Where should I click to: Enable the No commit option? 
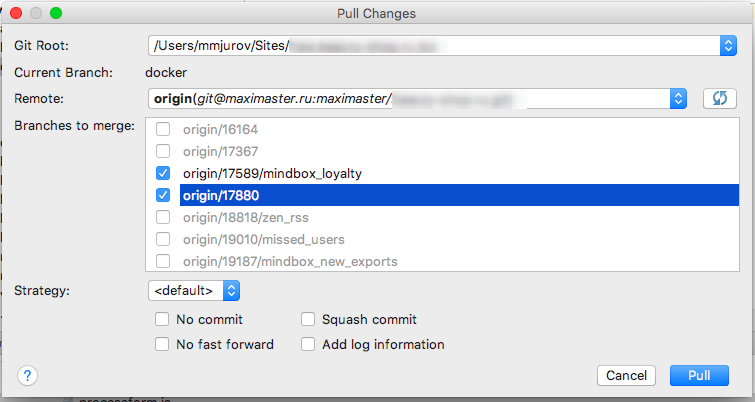click(x=163, y=320)
